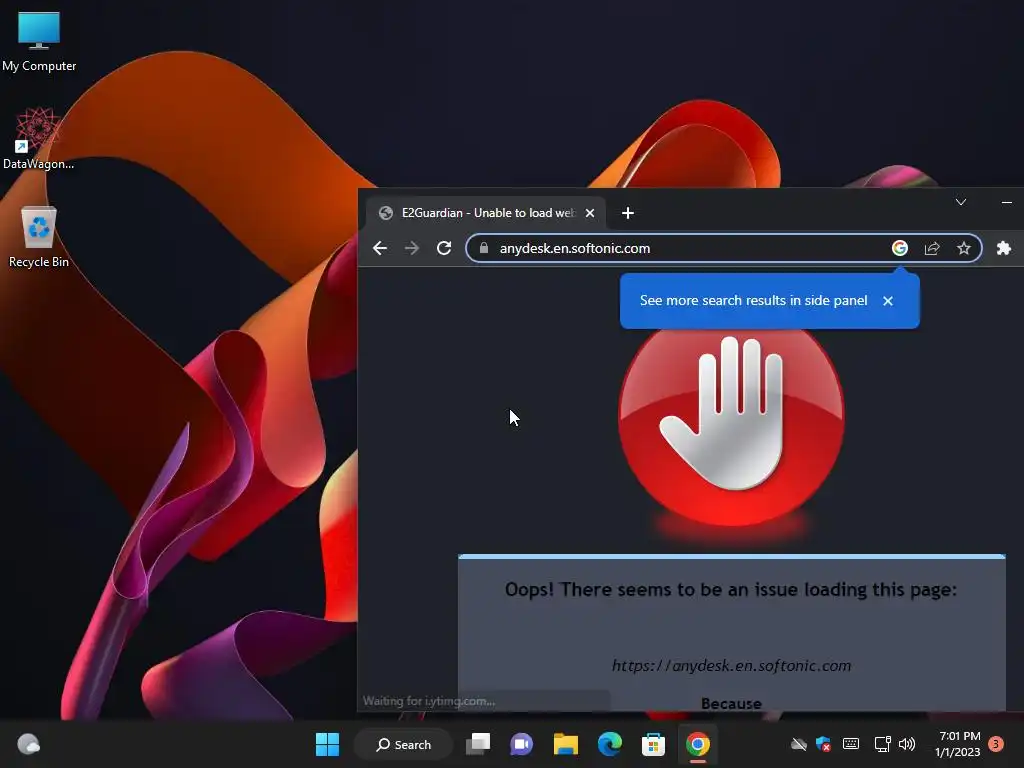
Task: Expand the tab search chevron
Action: [x=961, y=202]
